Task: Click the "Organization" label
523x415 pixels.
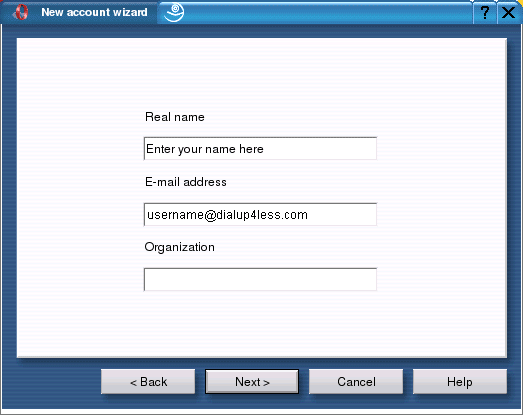Action: pyautogui.click(x=180, y=248)
